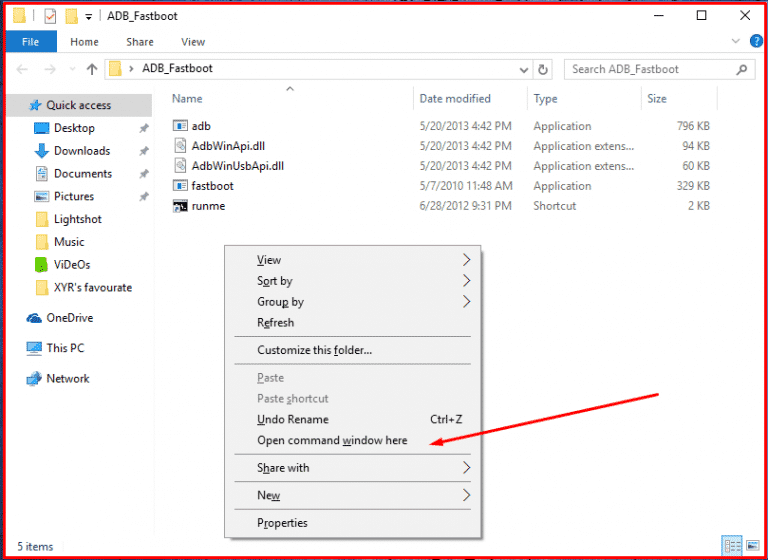Viewport: 768px width, 560px height.
Task: Click the adb application file icon
Action: 180,126
